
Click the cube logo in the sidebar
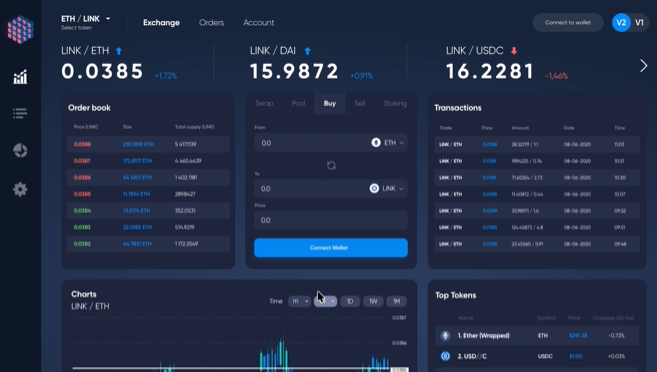pos(20,30)
